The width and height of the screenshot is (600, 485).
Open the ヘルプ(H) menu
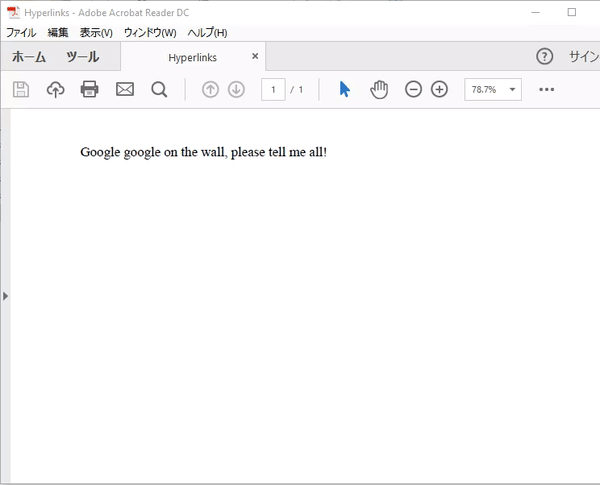[207, 33]
